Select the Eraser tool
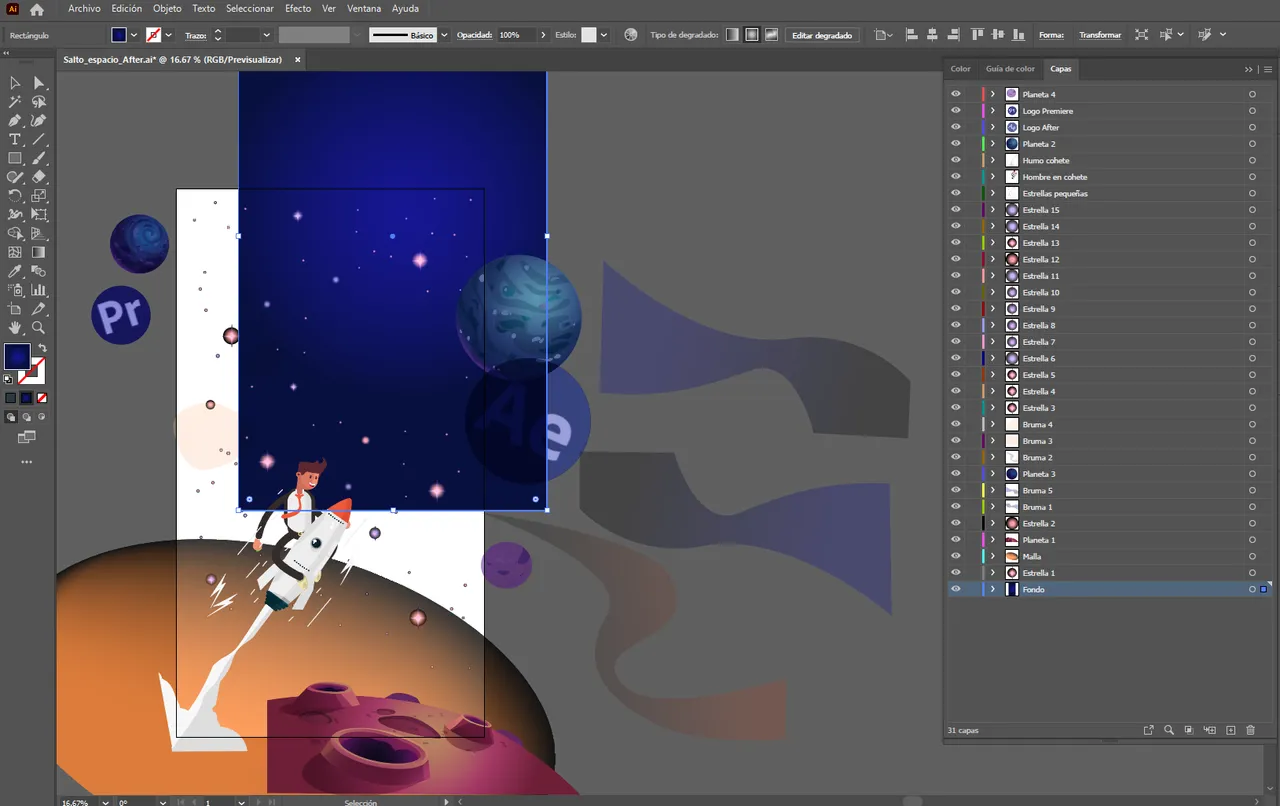The height and width of the screenshot is (806, 1280). 39,177
